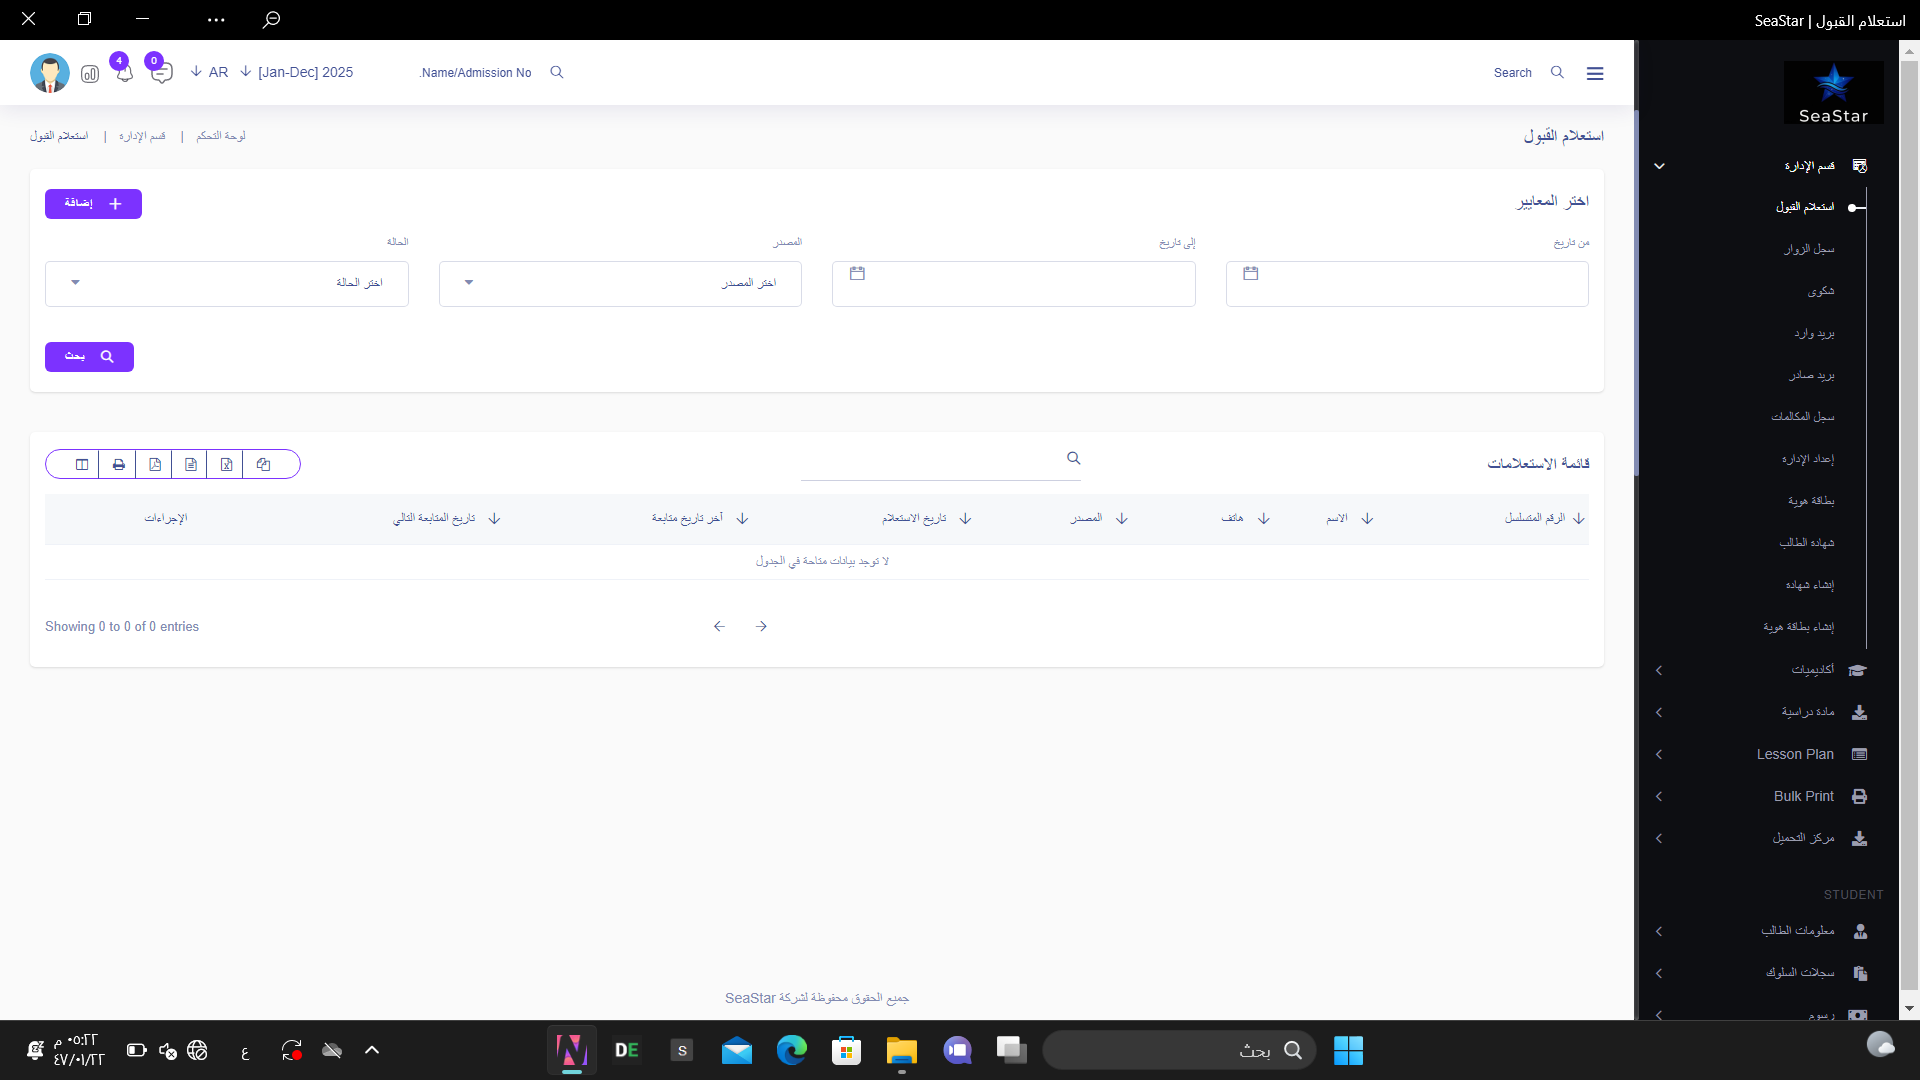Click the Name/Admission No search field
This screenshot has height=1080, width=1920.
click(478, 73)
